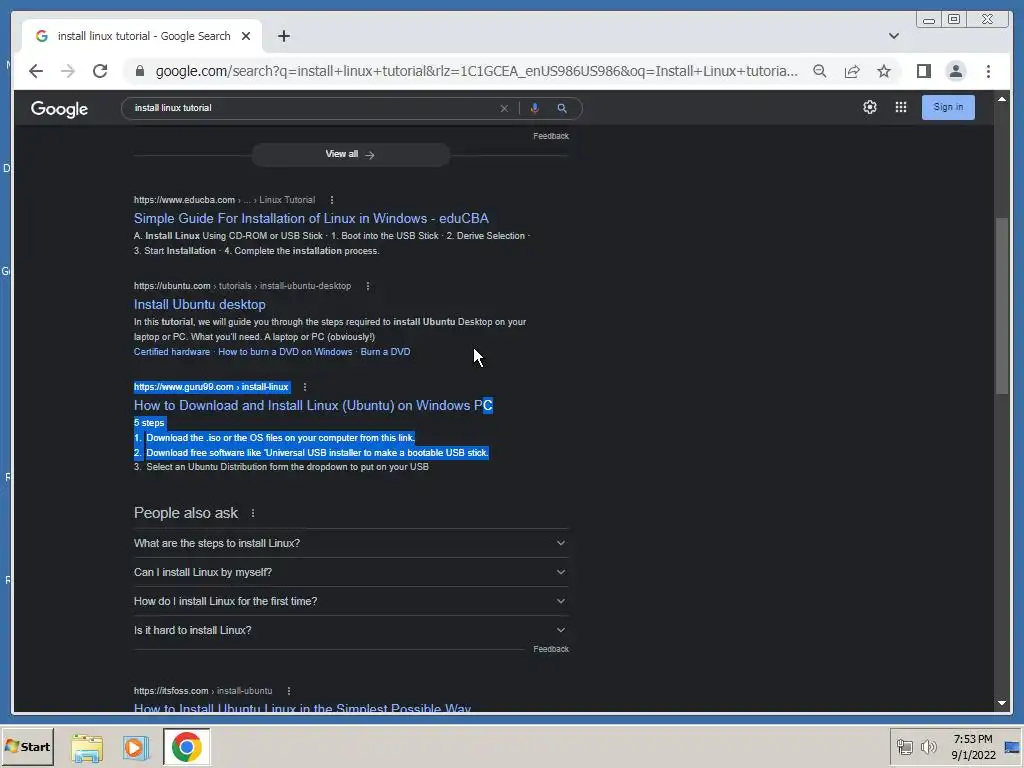Click the show desktop button
1024x768 pixels.
click(x=1013, y=747)
